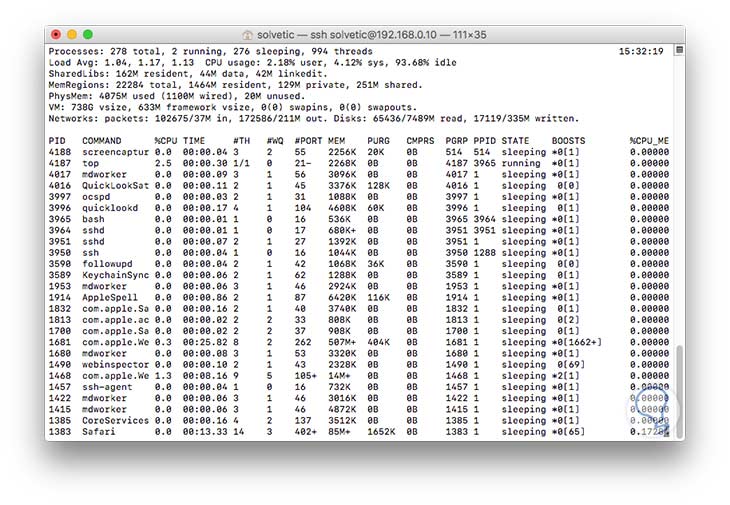730x505 pixels.
Task: Select the 'ssh' process with PID 3950
Action: 90,253
